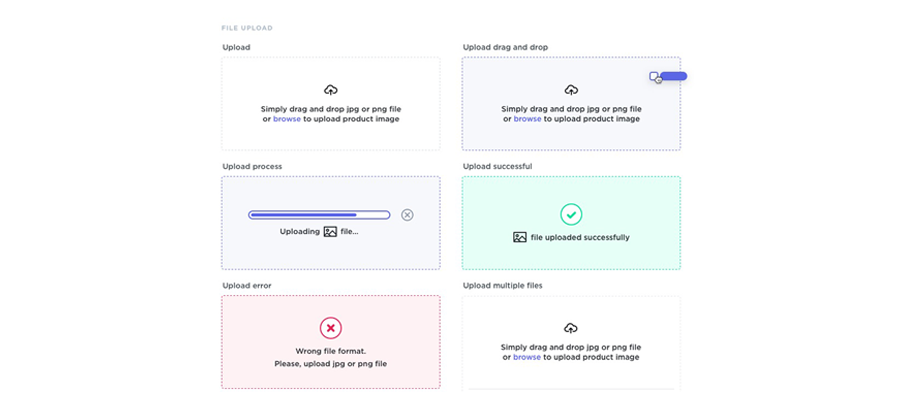900x400 pixels.
Task: Click the "file uploaded successfully" text
Action: [x=580, y=238]
